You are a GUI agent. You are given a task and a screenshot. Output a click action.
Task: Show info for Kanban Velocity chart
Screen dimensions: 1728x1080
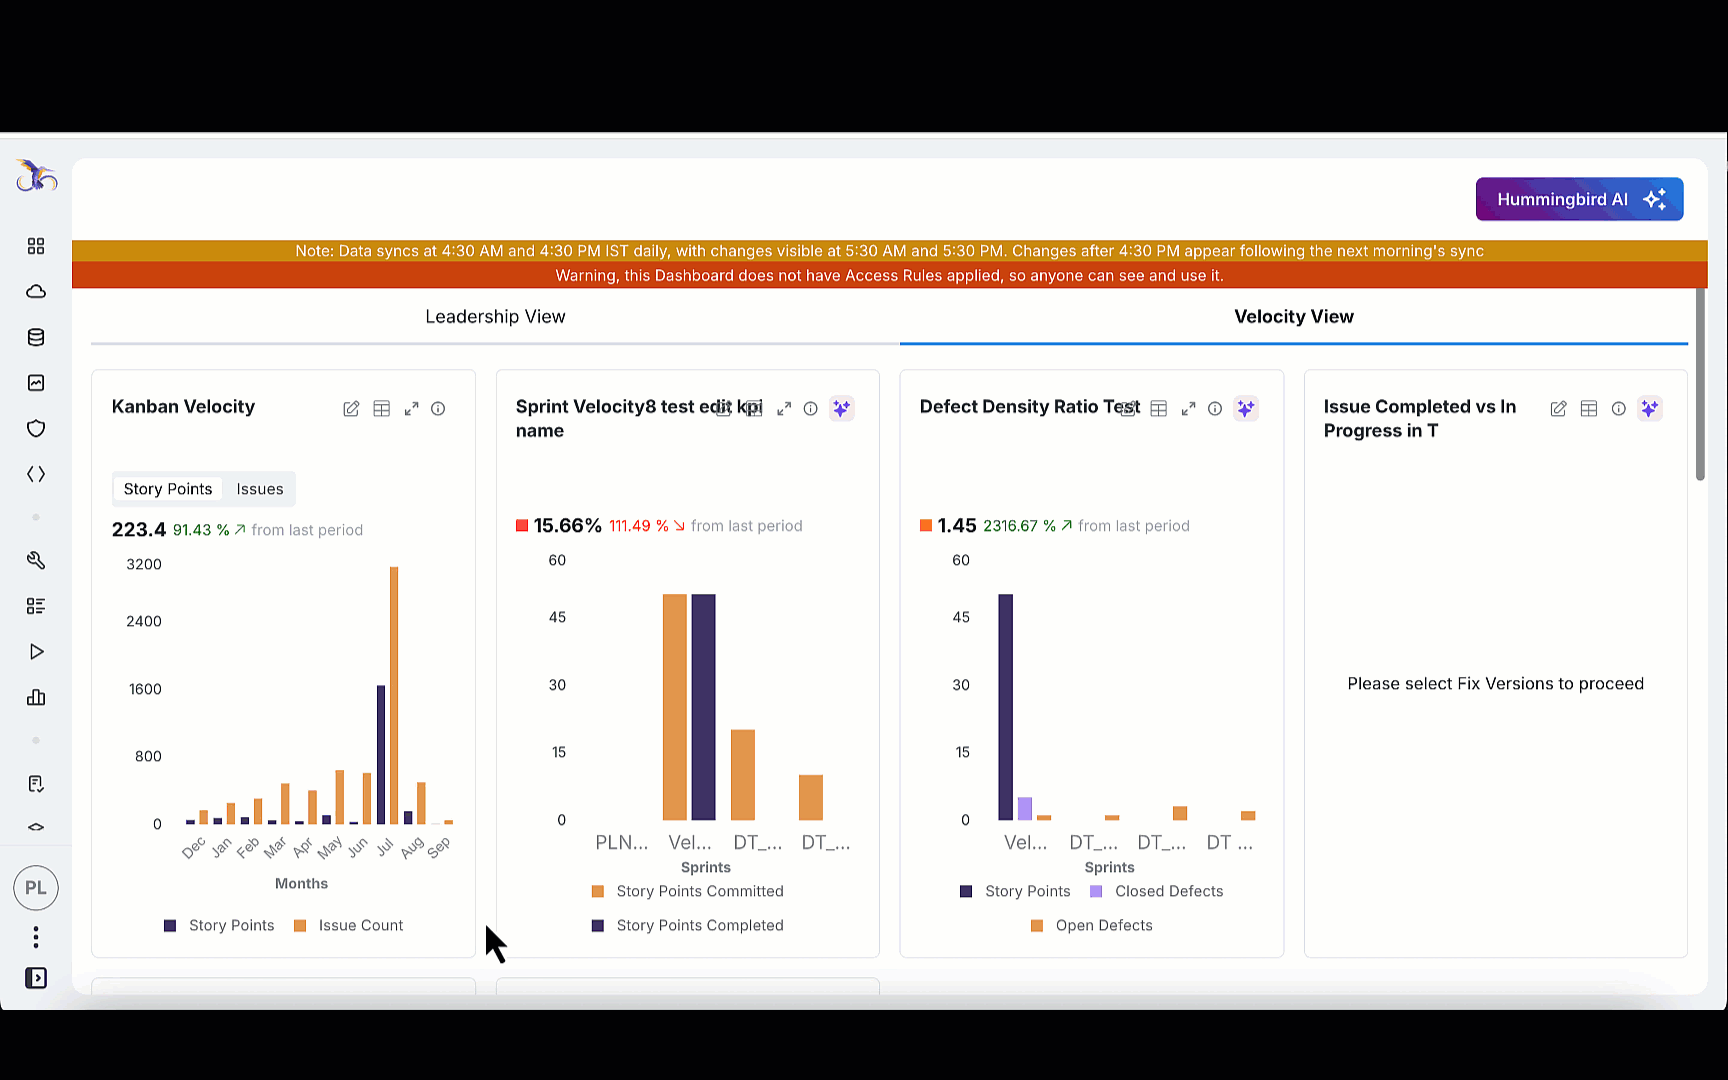click(438, 409)
